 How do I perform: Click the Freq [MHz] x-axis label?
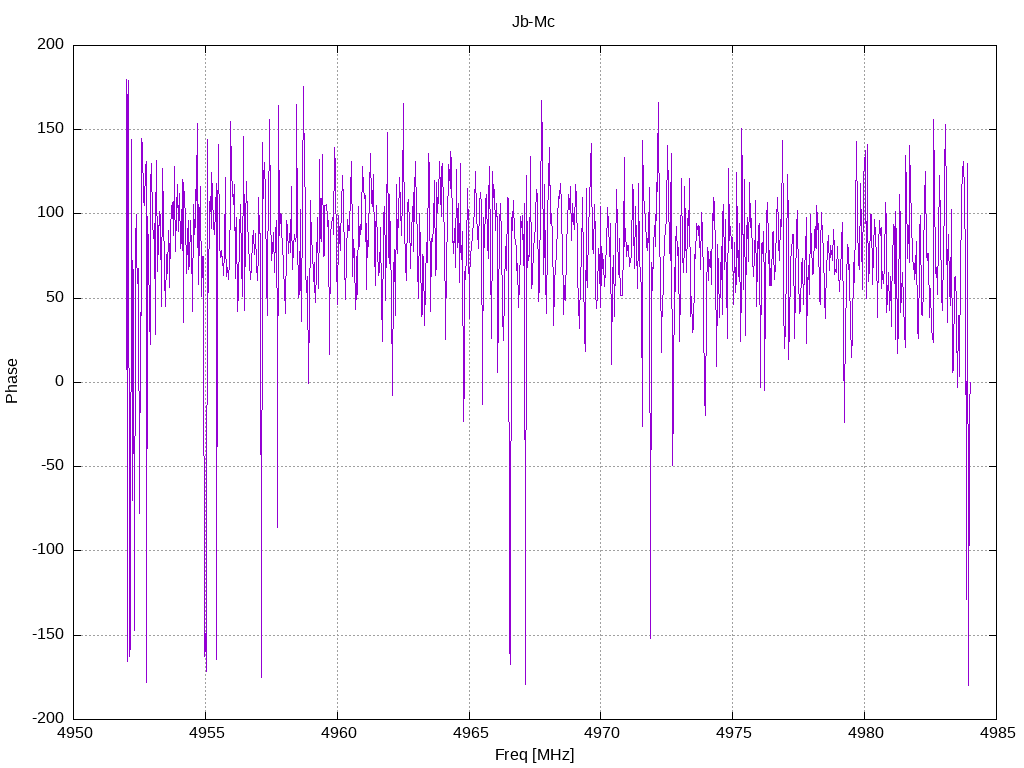click(x=534, y=754)
